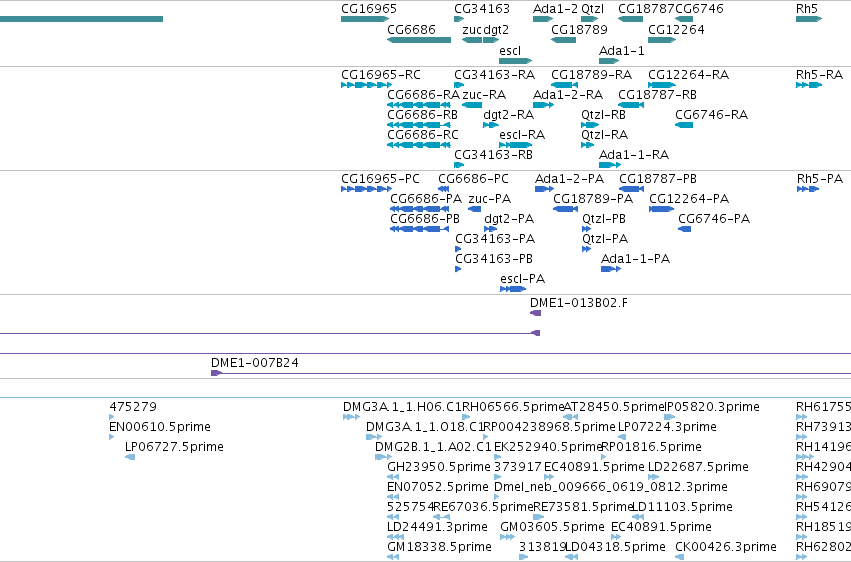
Task: Click transcript Ada1-1-RA
Action: (609, 165)
